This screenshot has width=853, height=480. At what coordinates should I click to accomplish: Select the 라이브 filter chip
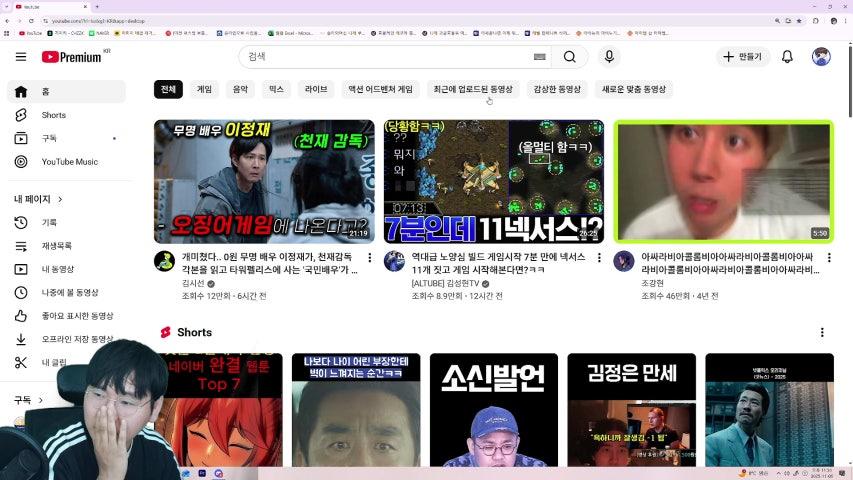click(x=315, y=89)
